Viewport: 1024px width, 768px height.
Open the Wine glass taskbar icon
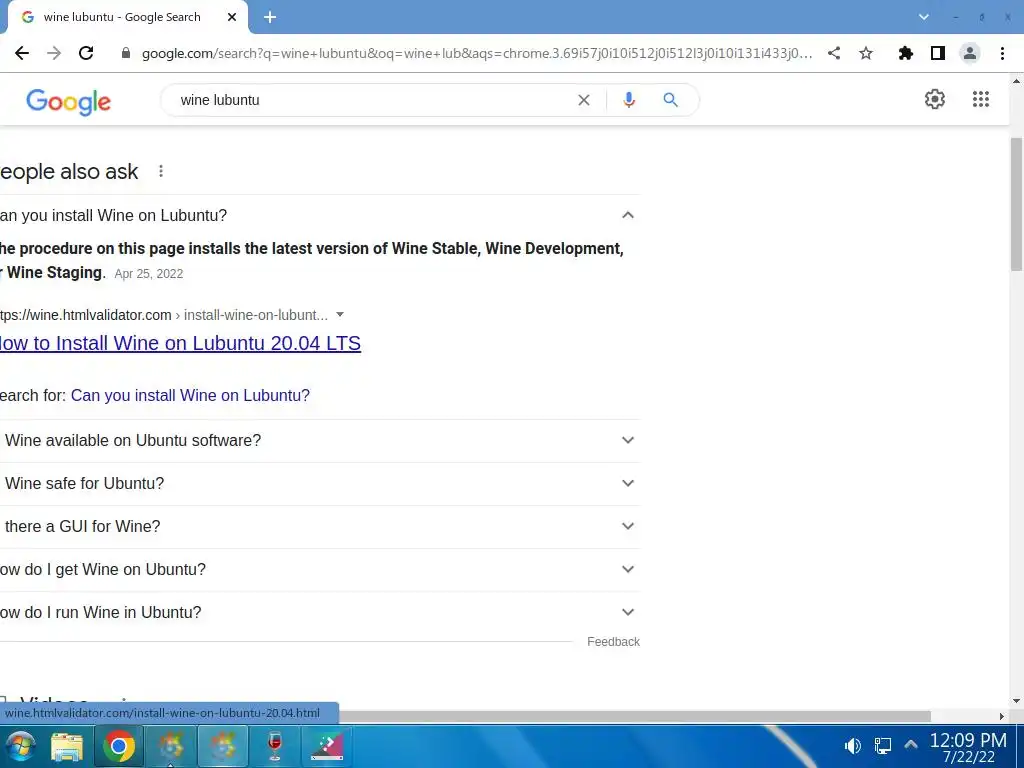[275, 746]
